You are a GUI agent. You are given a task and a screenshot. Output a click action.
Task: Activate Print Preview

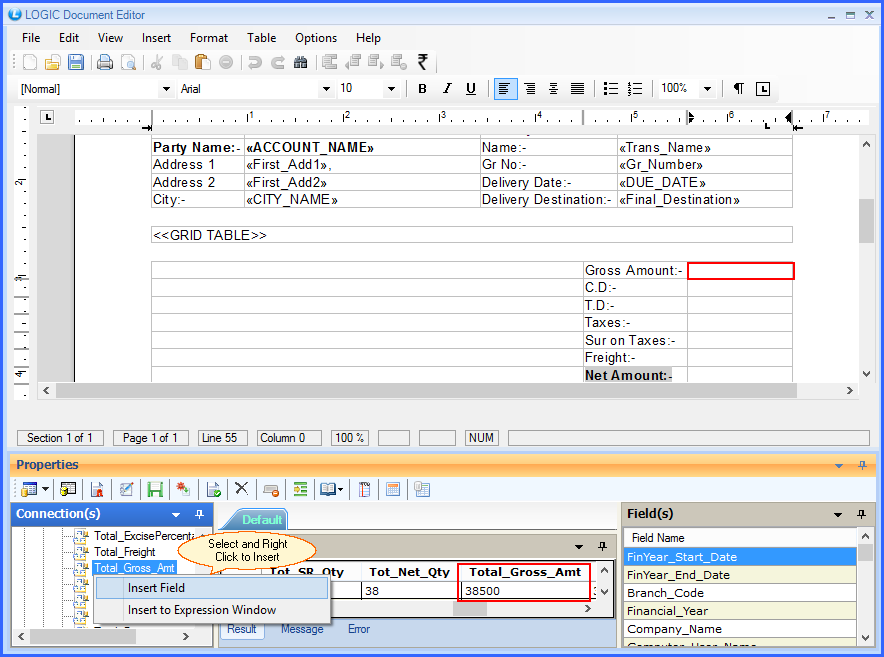[128, 61]
